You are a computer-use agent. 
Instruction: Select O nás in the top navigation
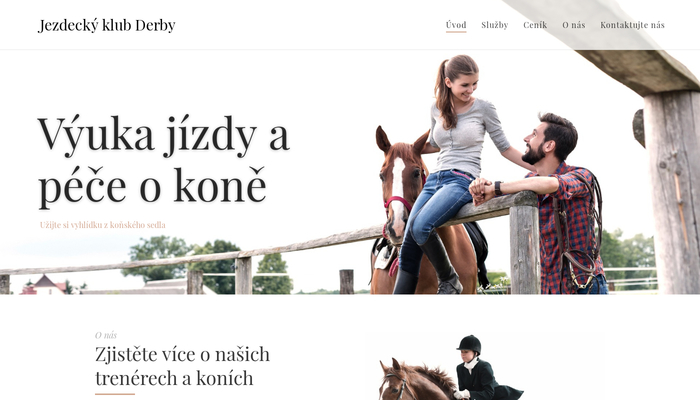pos(573,25)
